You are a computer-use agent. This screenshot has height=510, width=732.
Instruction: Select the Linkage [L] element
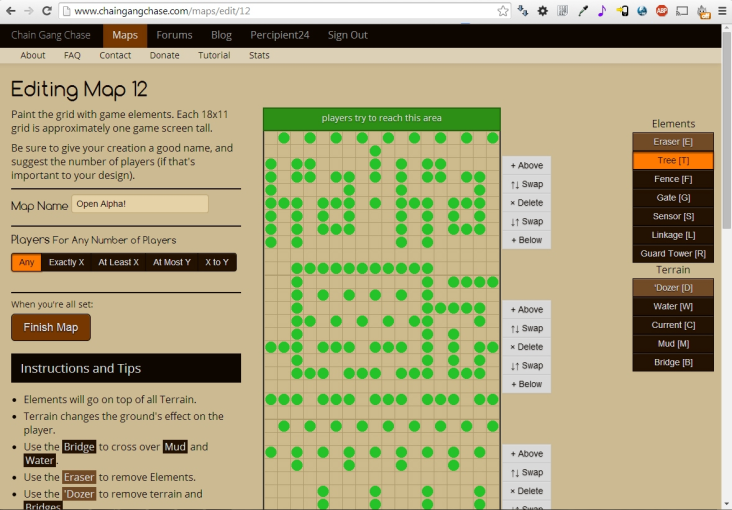[x=673, y=235]
